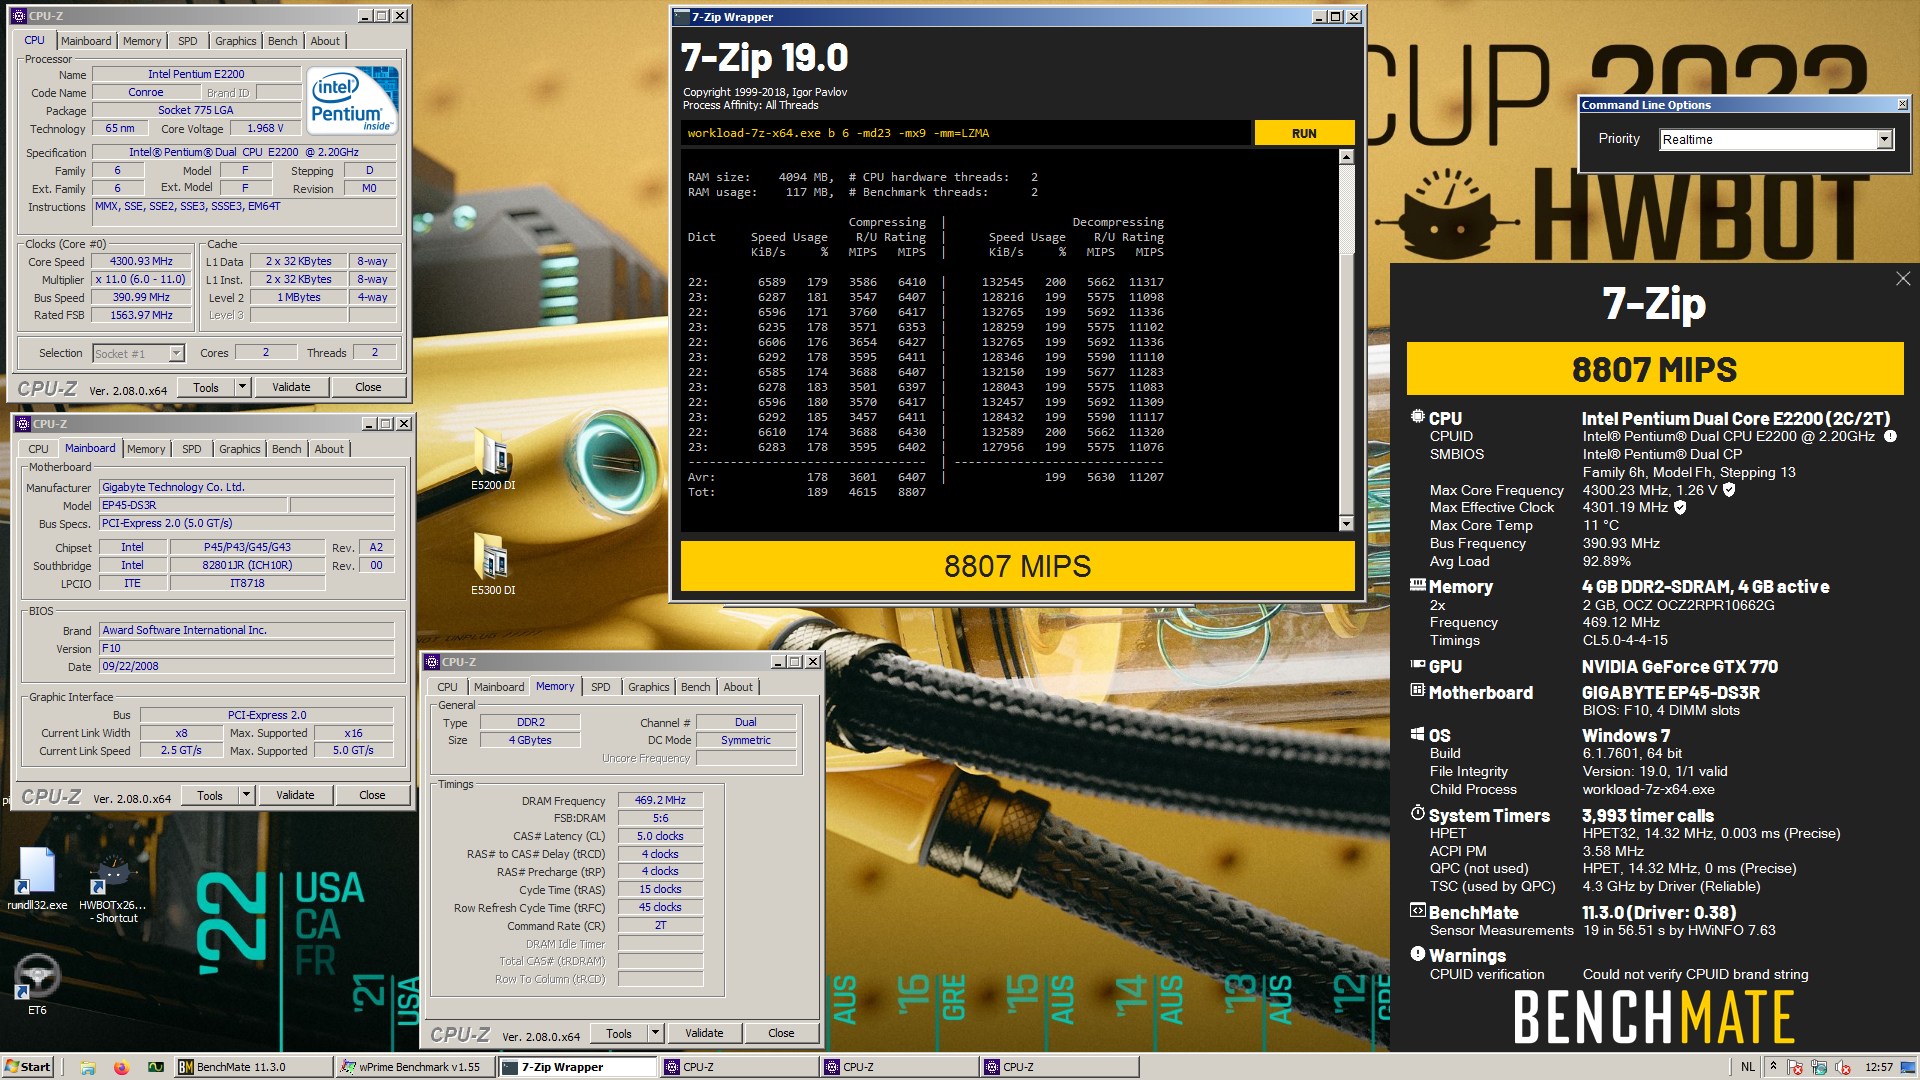This screenshot has width=1920, height=1080.
Task: Click Close button in CPU-Z Mainboard window
Action: (x=372, y=795)
